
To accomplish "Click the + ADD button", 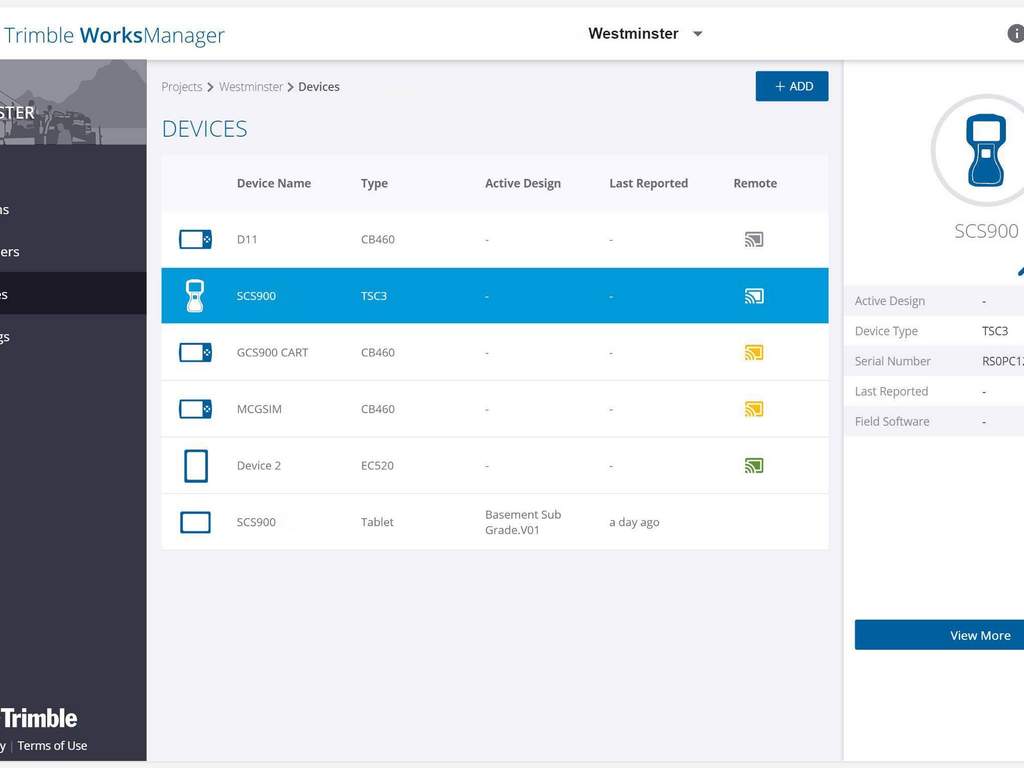I will coord(792,86).
